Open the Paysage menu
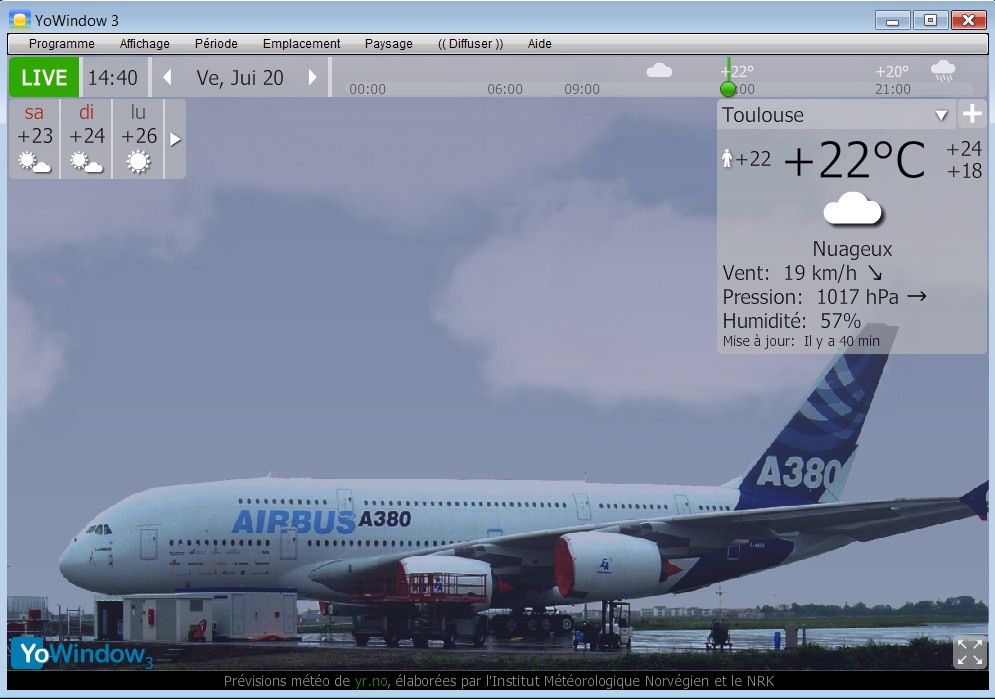The image size is (995, 699). click(388, 44)
